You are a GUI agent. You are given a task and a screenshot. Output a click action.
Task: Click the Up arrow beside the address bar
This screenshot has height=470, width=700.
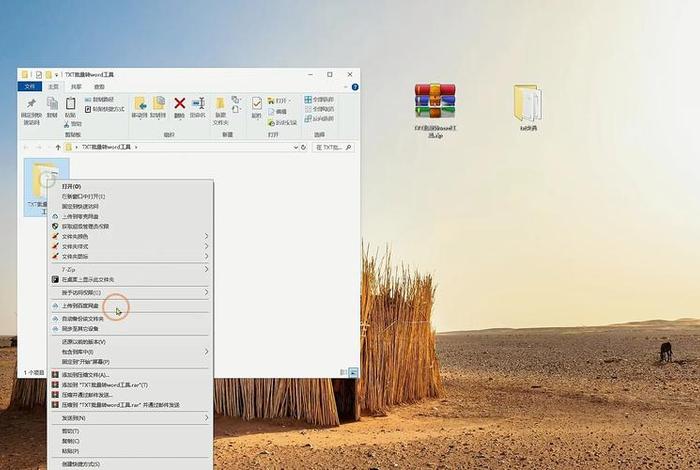pyautogui.click(x=58, y=147)
